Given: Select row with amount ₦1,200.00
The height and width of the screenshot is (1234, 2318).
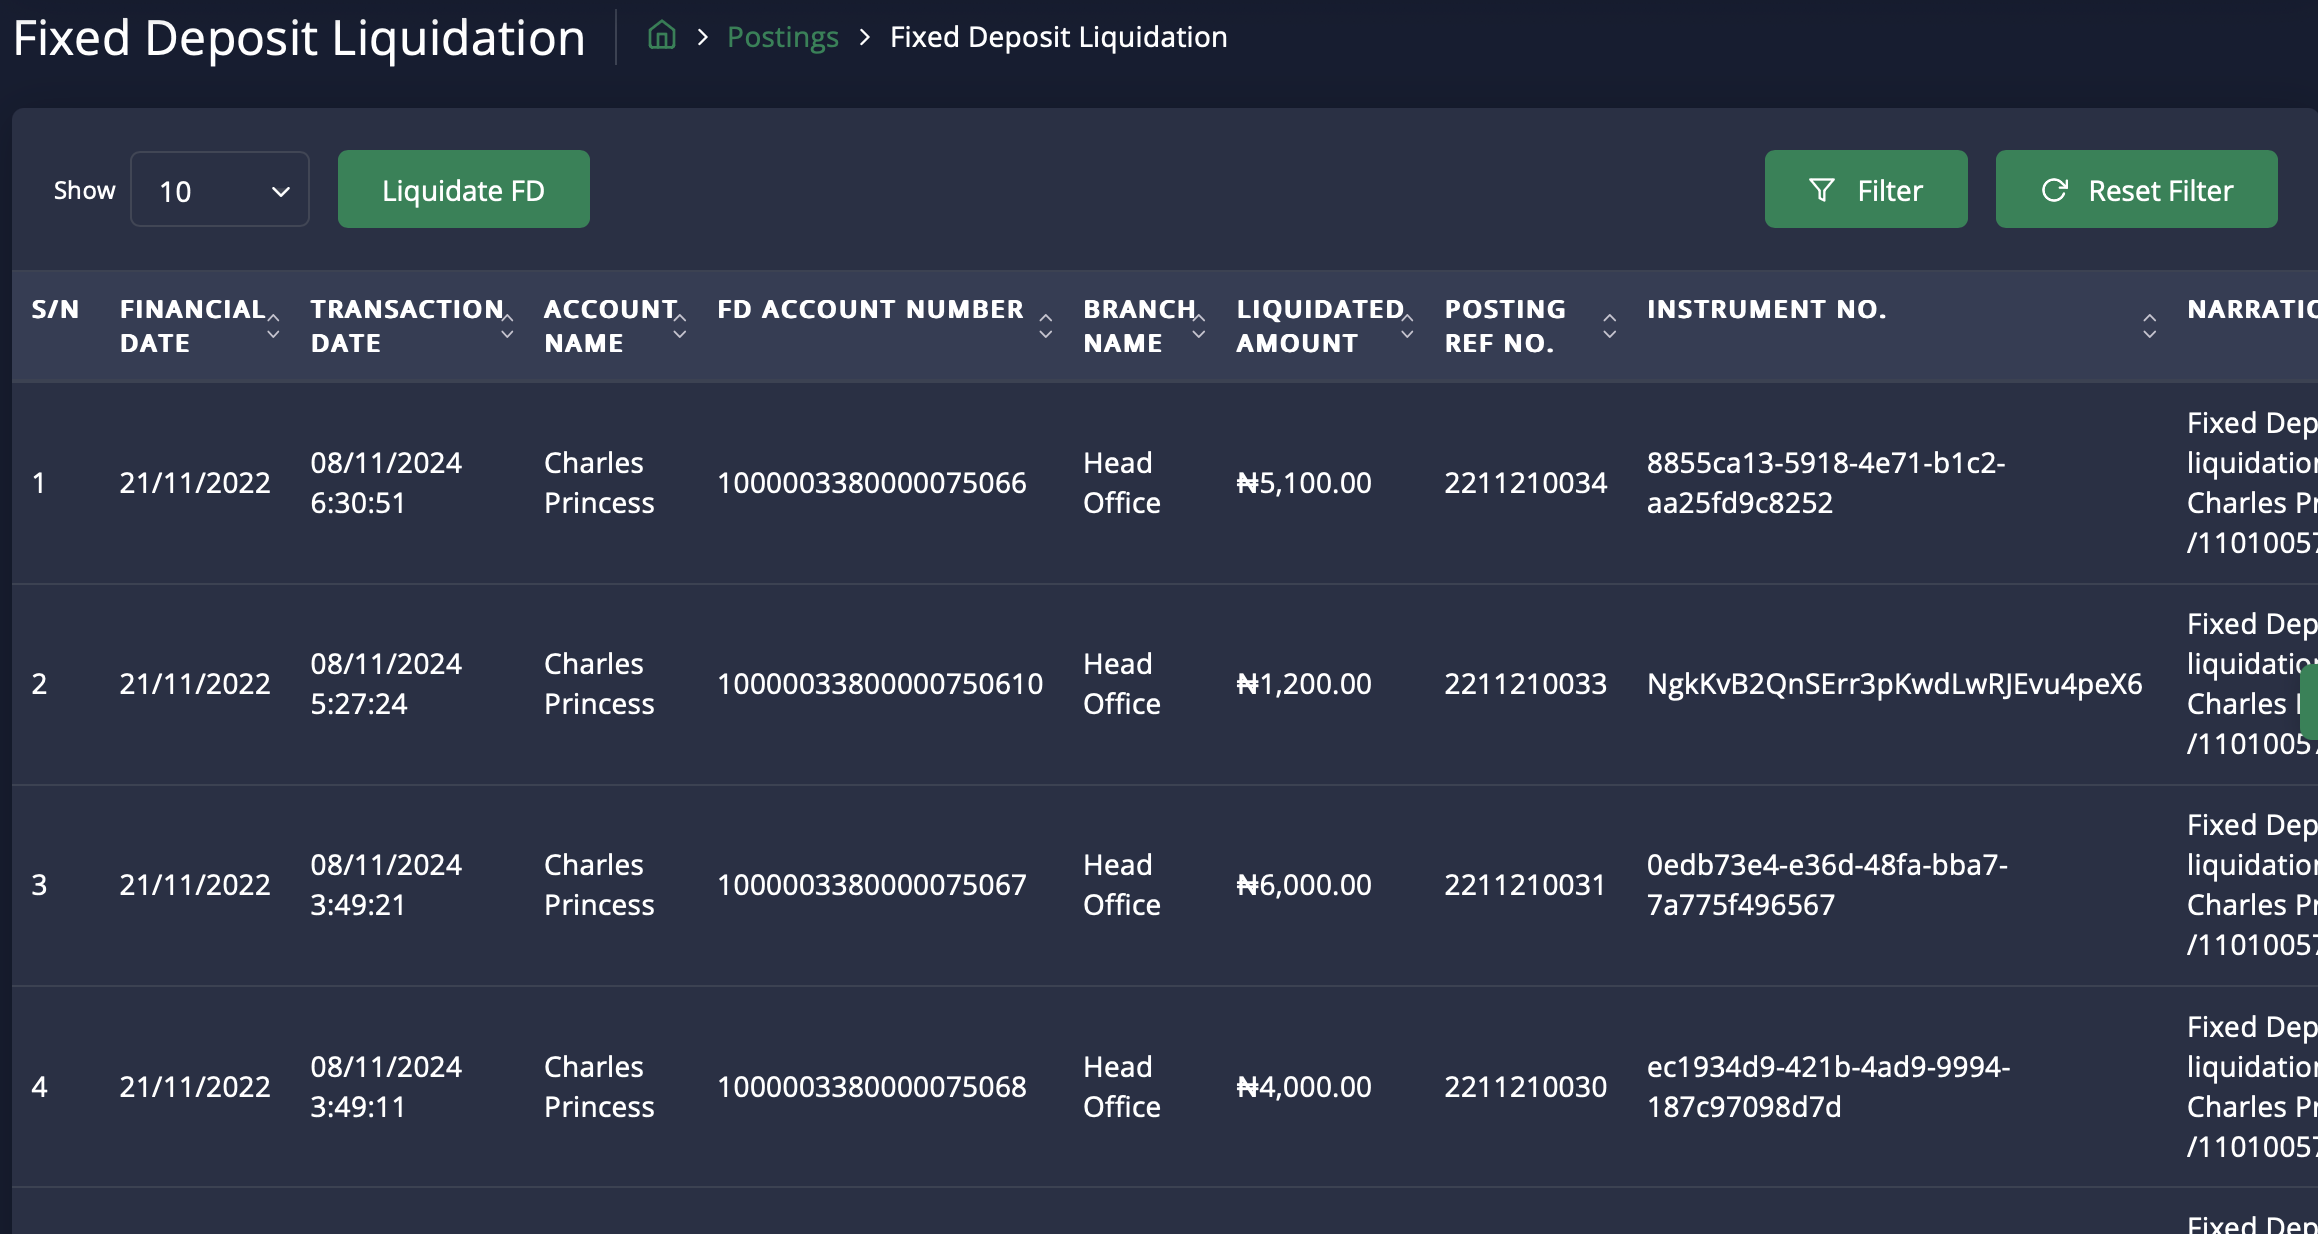Looking at the screenshot, I should coord(1303,684).
